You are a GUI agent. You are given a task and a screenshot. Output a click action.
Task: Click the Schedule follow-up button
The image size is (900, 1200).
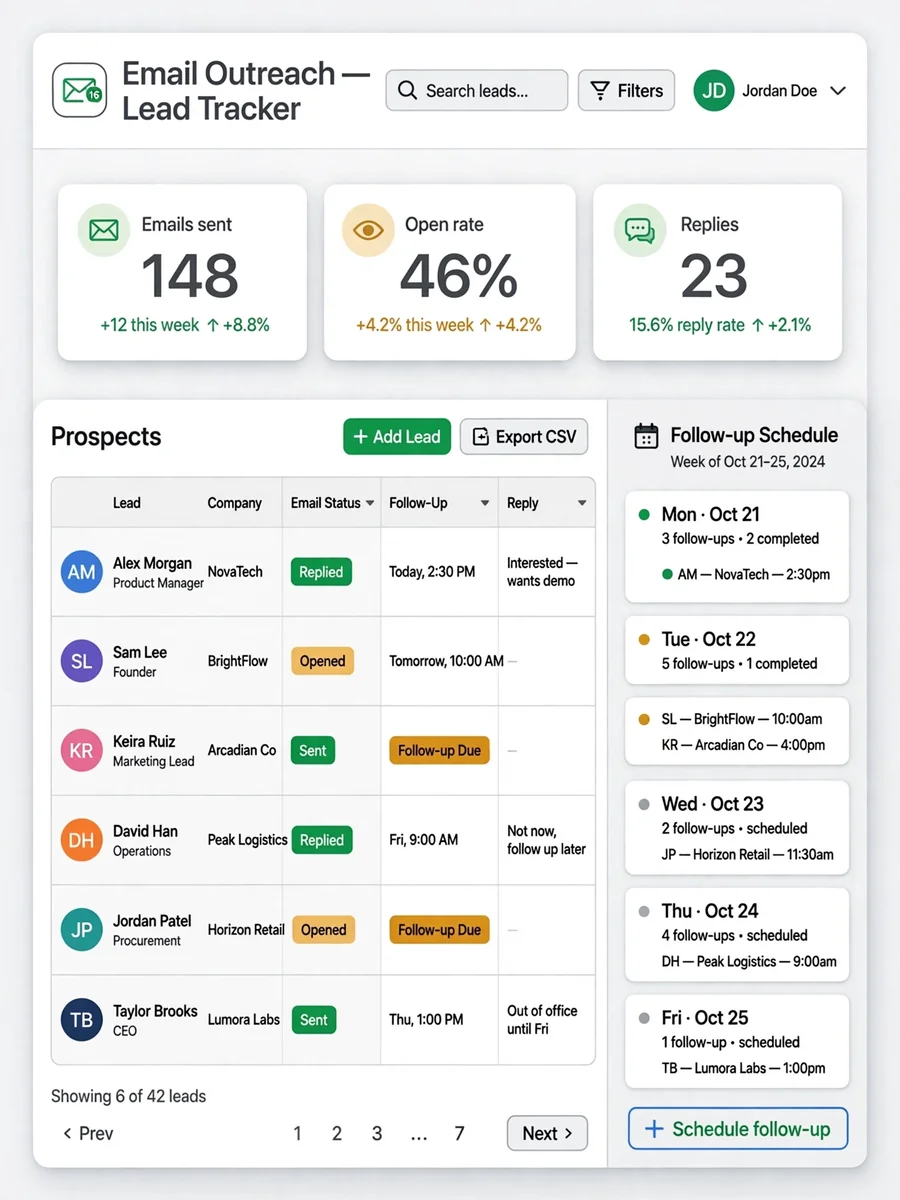click(738, 1129)
